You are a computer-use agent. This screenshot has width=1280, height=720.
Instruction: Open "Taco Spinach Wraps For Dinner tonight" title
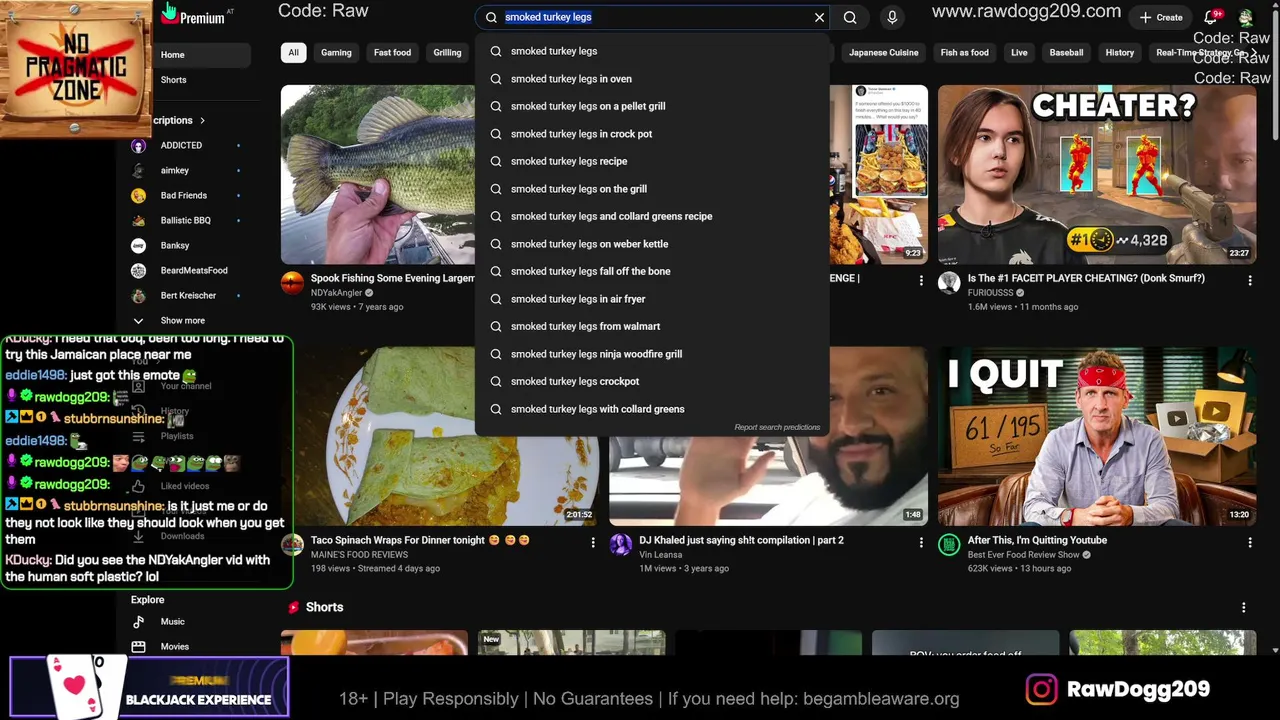click(420, 540)
